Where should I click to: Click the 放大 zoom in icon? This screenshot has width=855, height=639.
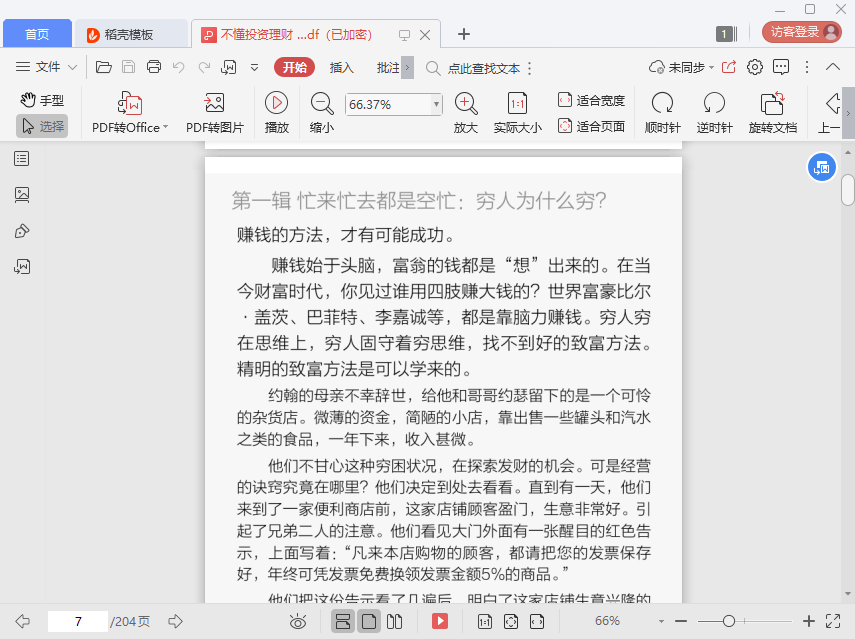tap(465, 103)
